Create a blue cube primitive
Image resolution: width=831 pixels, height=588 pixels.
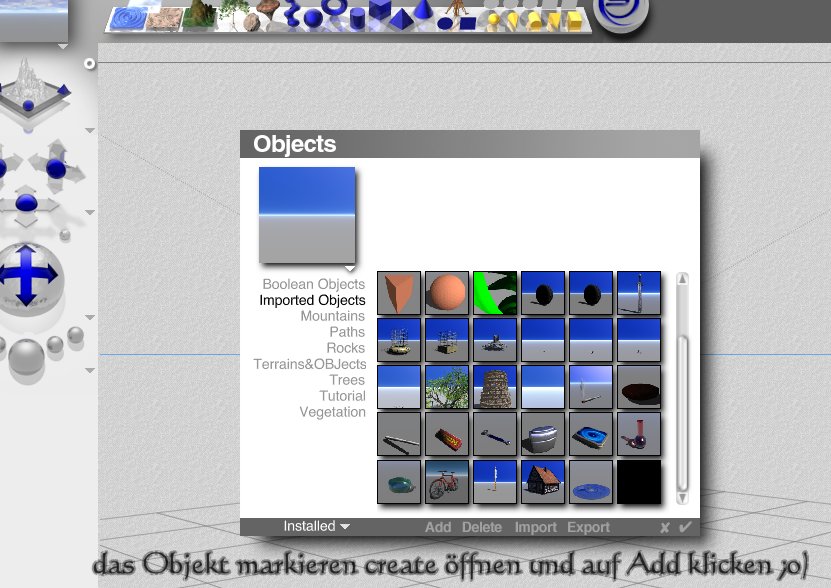pyautogui.click(x=379, y=8)
